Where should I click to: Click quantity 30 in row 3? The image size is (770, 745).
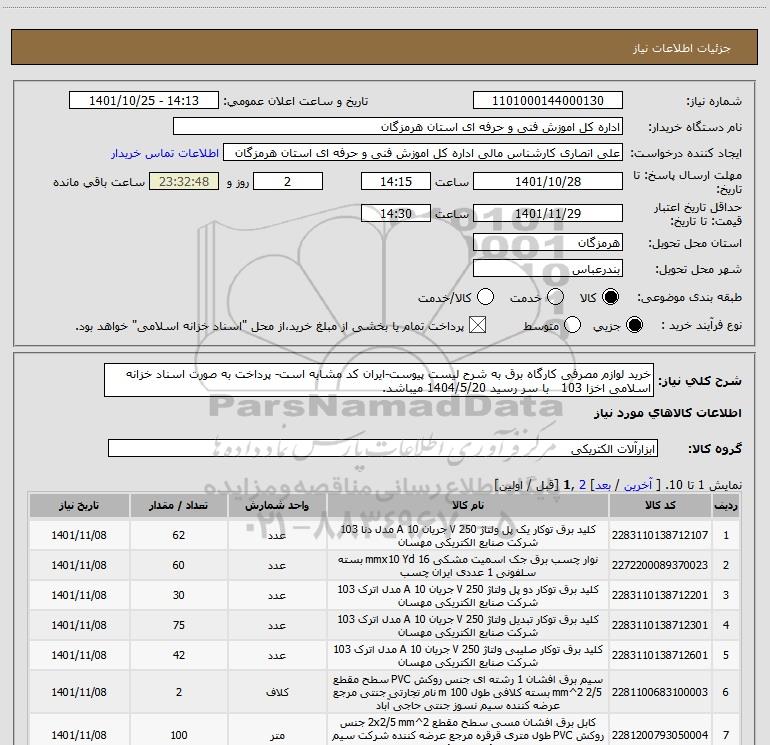point(179,595)
